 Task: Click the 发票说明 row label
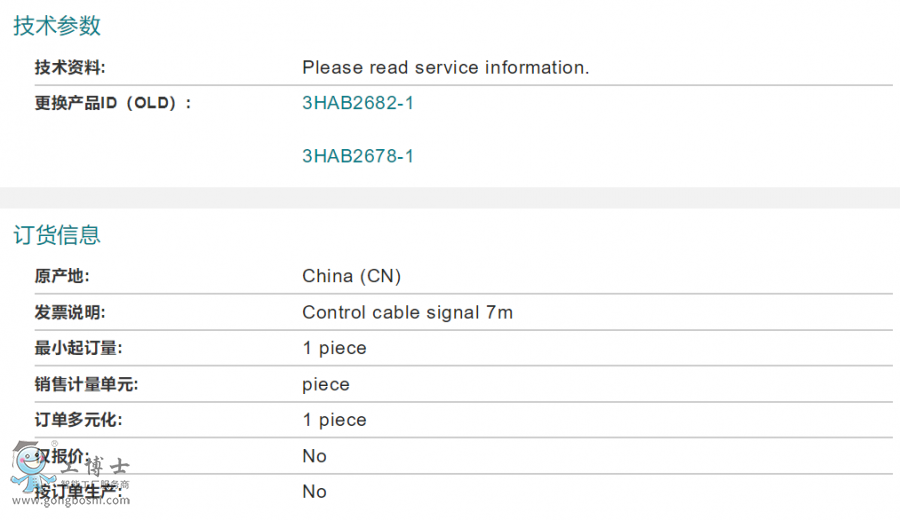[x=70, y=313]
